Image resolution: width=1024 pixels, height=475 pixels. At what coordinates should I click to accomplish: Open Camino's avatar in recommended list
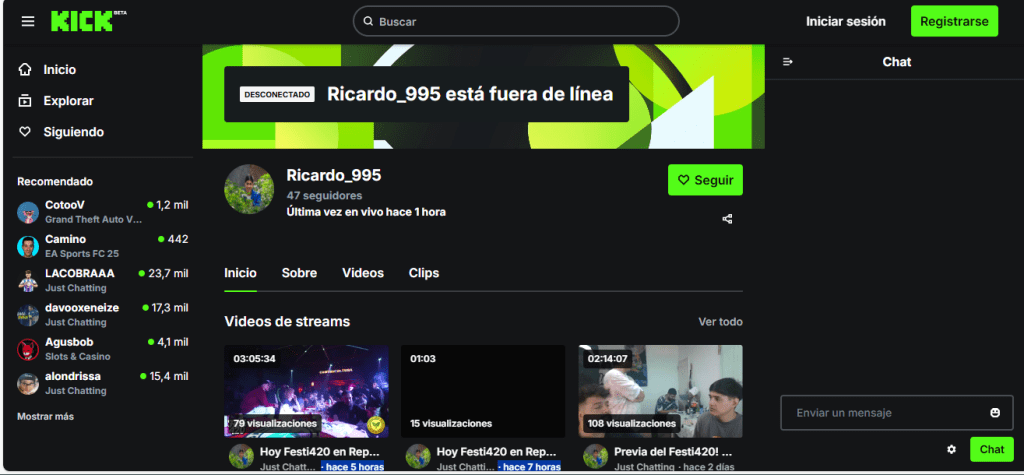[x=28, y=246]
